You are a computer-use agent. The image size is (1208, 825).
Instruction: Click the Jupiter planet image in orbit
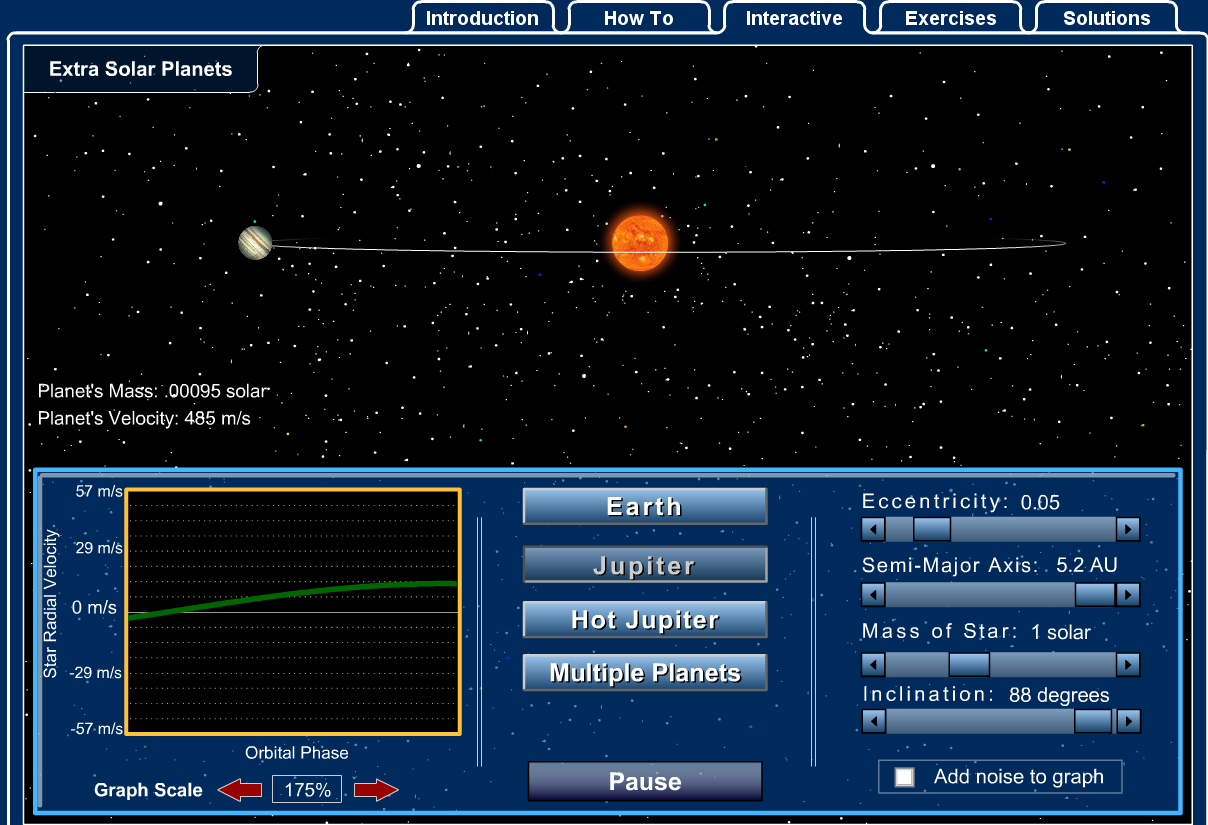(255, 242)
